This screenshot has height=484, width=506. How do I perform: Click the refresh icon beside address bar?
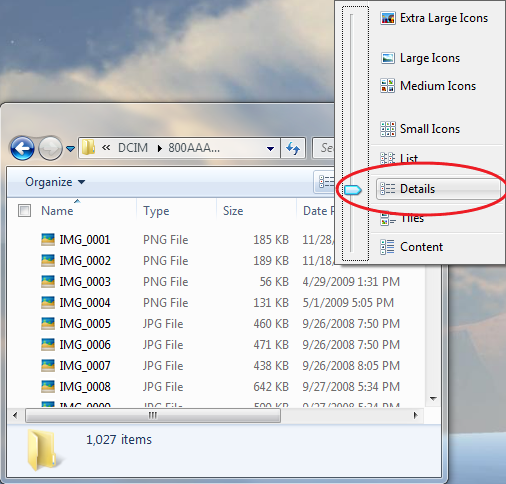(293, 148)
